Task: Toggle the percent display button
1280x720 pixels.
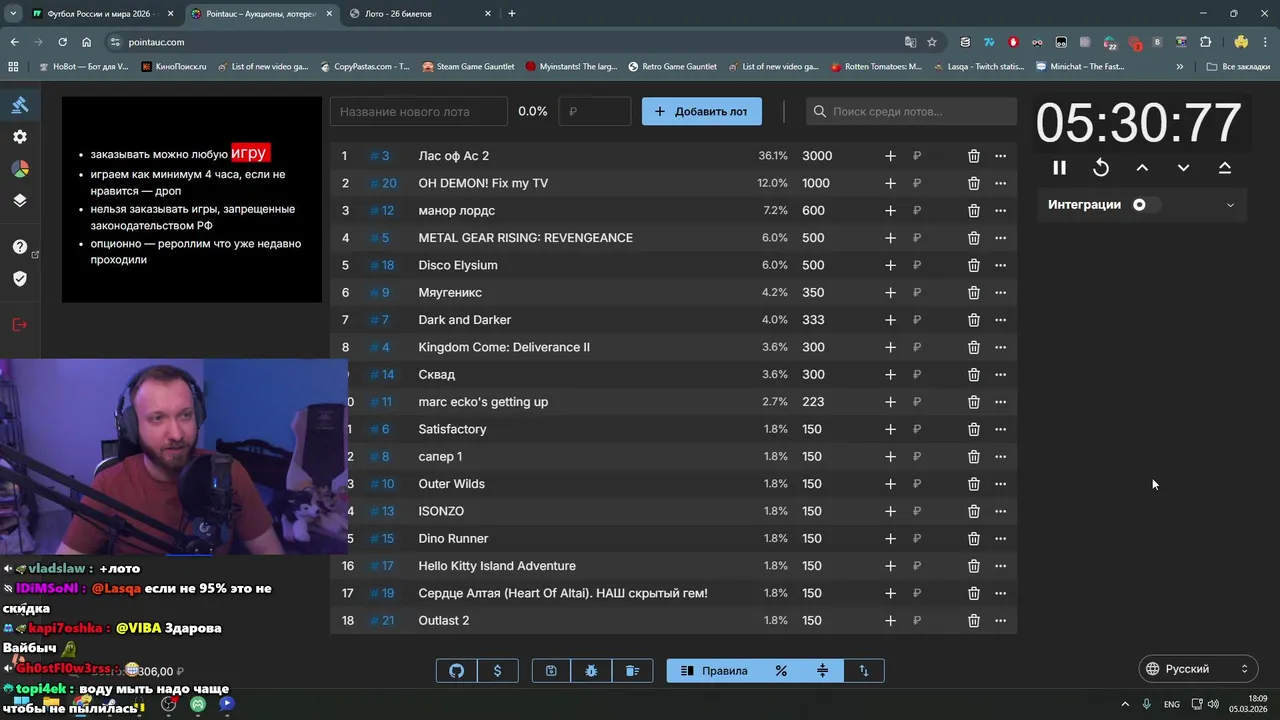Action: click(782, 671)
